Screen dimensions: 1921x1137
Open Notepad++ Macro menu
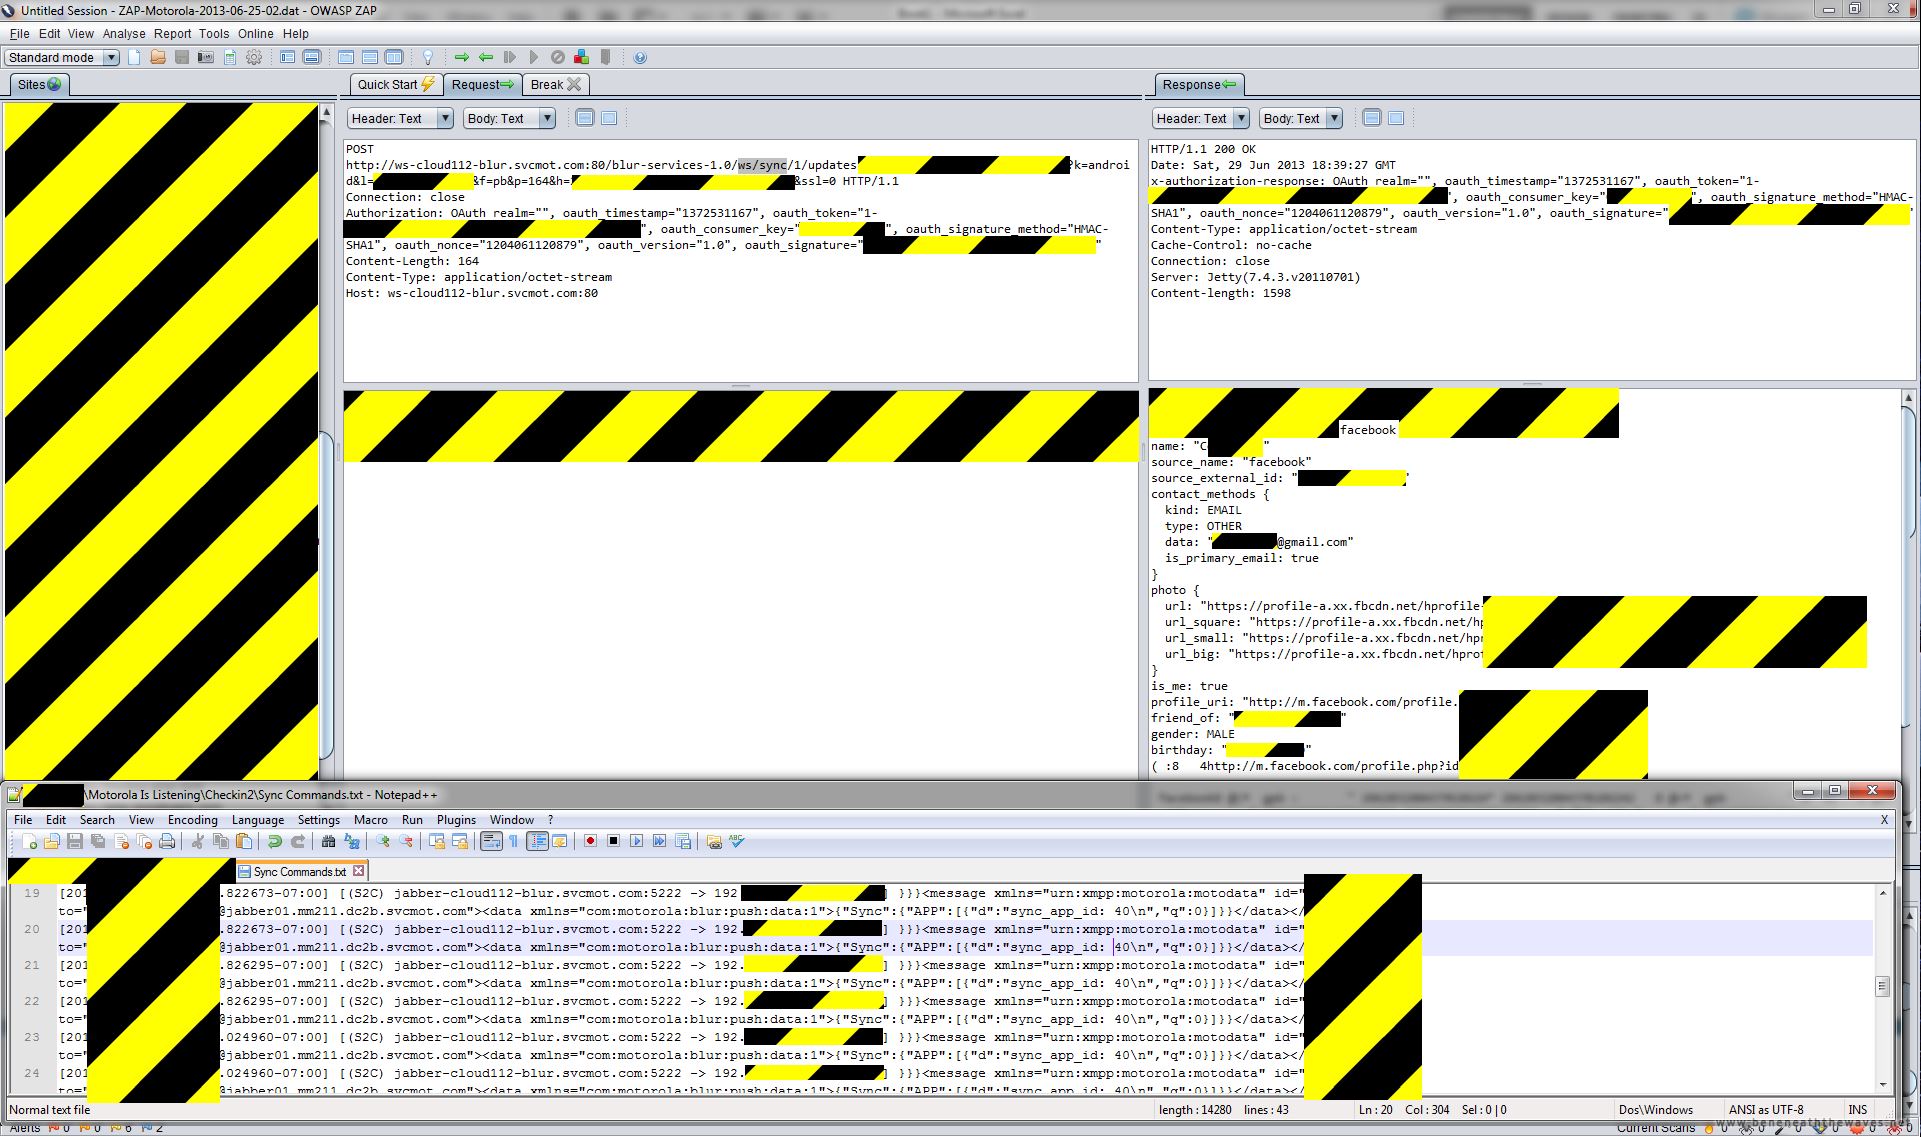click(x=370, y=820)
